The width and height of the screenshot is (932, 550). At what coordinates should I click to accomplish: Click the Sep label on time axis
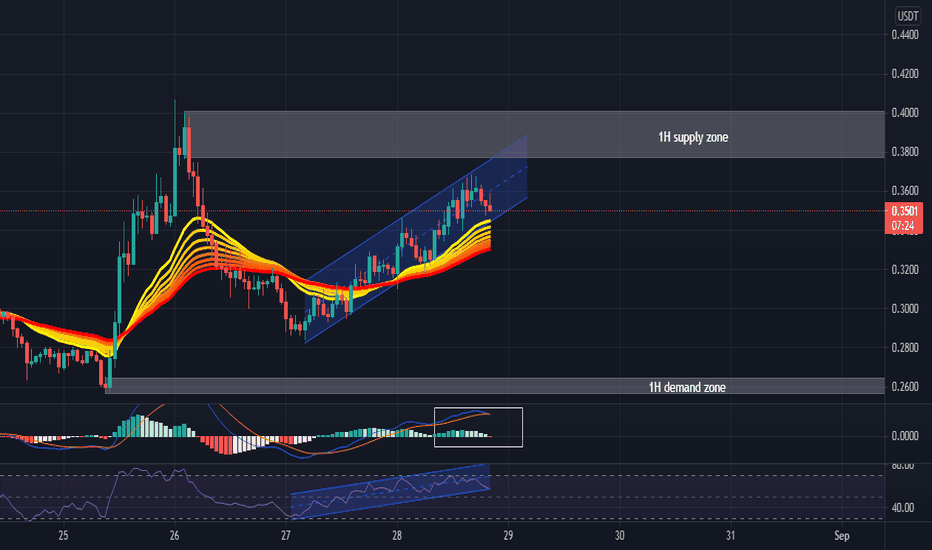tap(842, 536)
